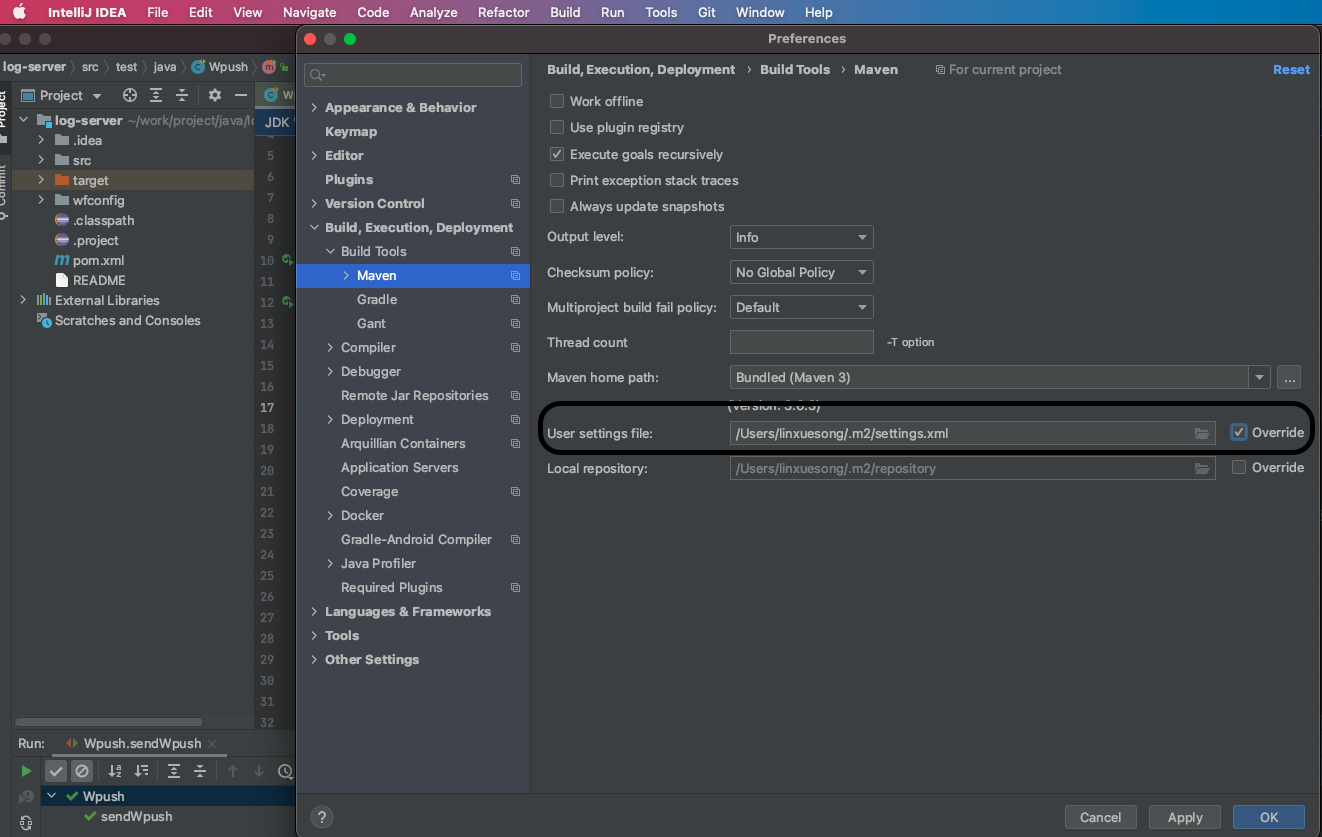Screen dimensions: 1322x837
Task: Open Project panel gear settings
Action: click(215, 95)
